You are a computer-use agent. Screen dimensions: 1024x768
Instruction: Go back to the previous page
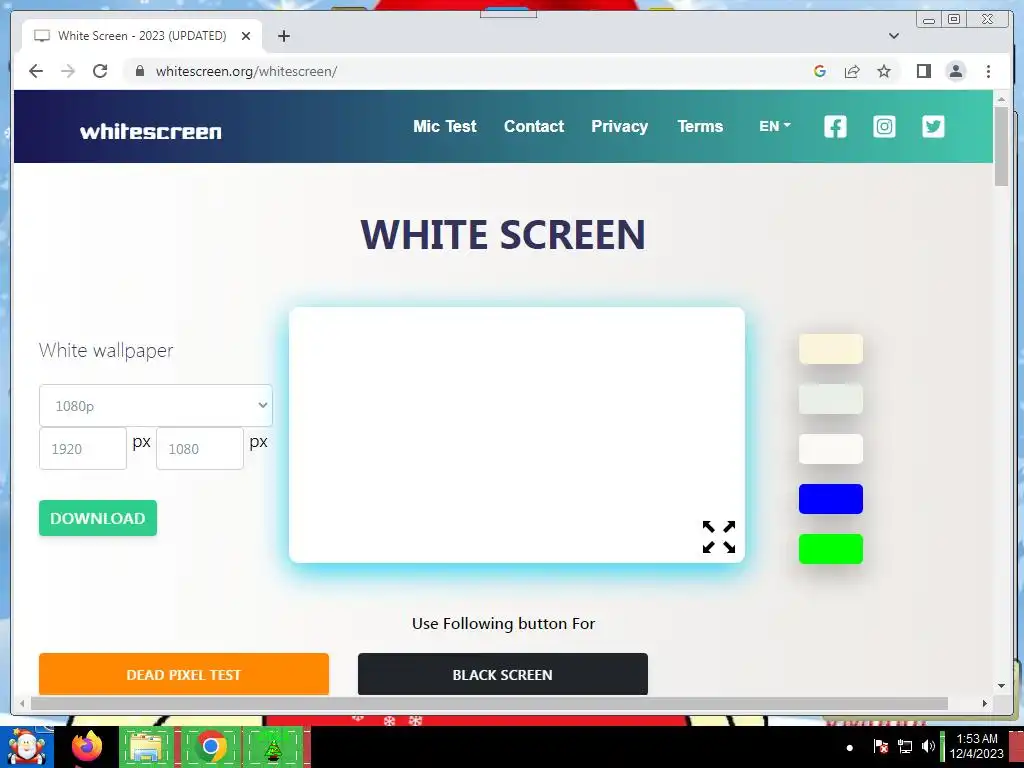[36, 71]
